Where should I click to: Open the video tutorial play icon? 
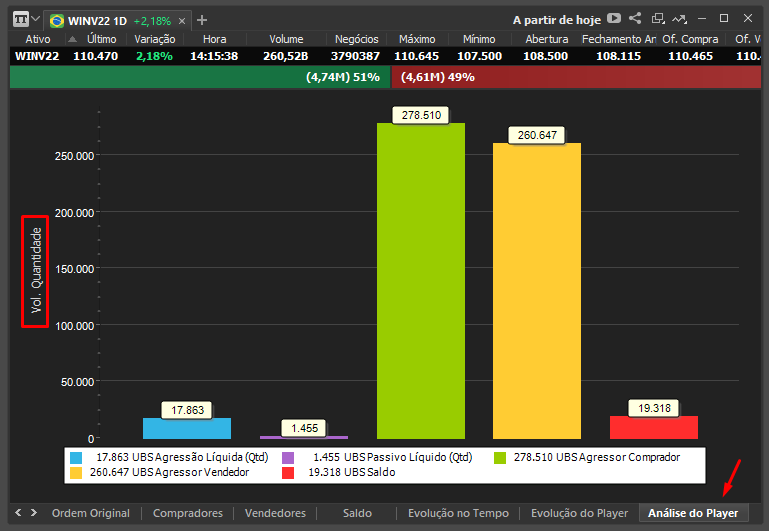pyautogui.click(x=614, y=19)
